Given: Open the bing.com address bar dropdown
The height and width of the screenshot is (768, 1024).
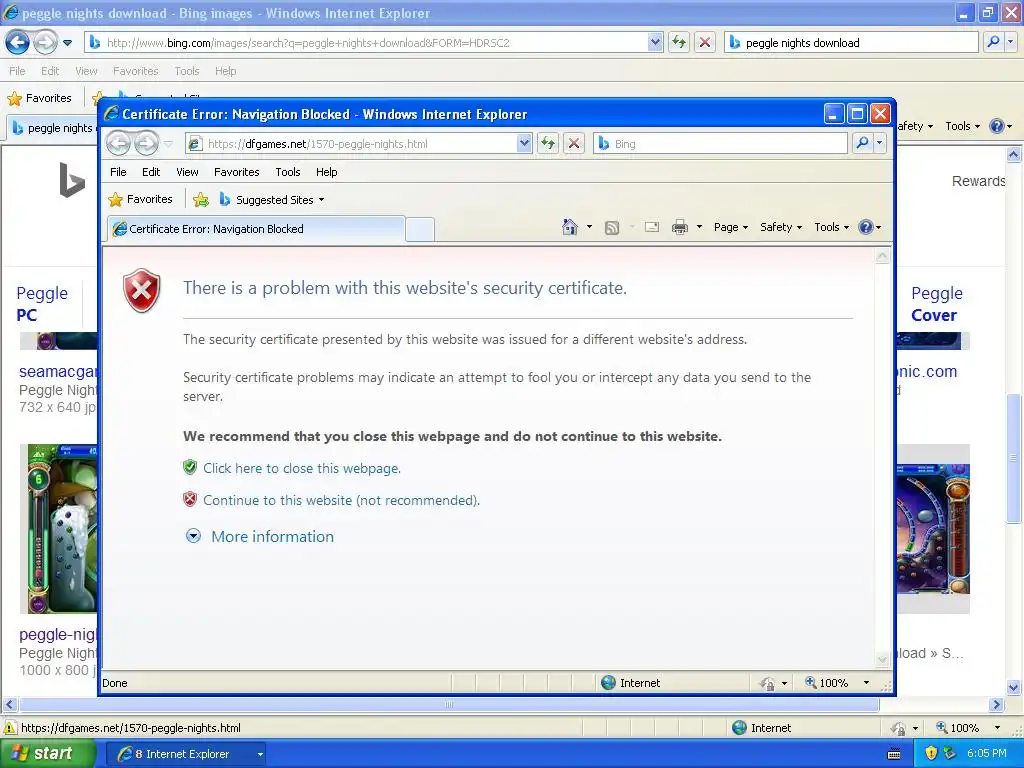Looking at the screenshot, I should pyautogui.click(x=655, y=42).
